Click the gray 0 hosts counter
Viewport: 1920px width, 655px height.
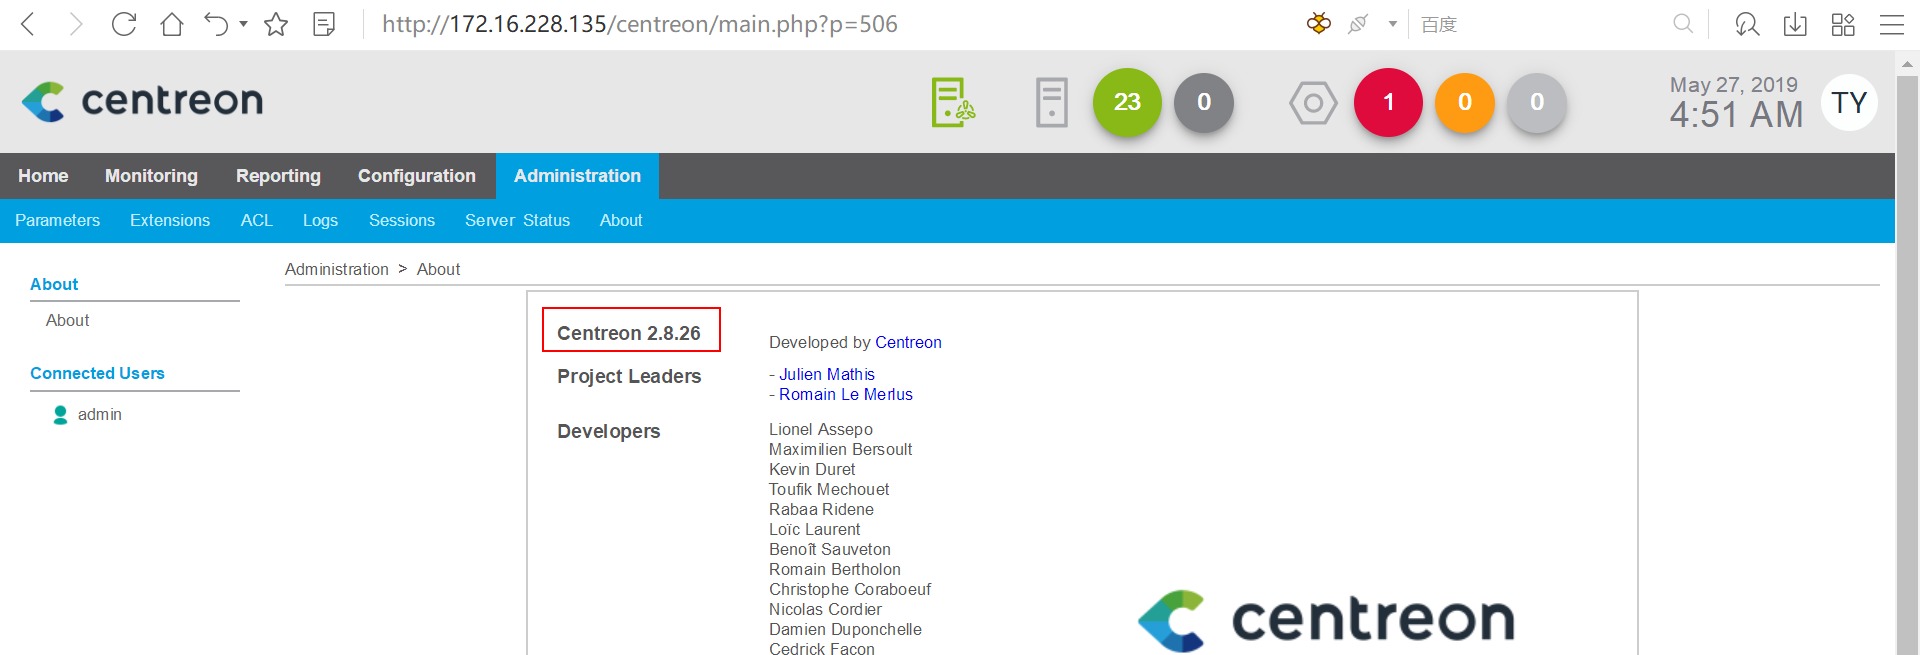[1204, 102]
